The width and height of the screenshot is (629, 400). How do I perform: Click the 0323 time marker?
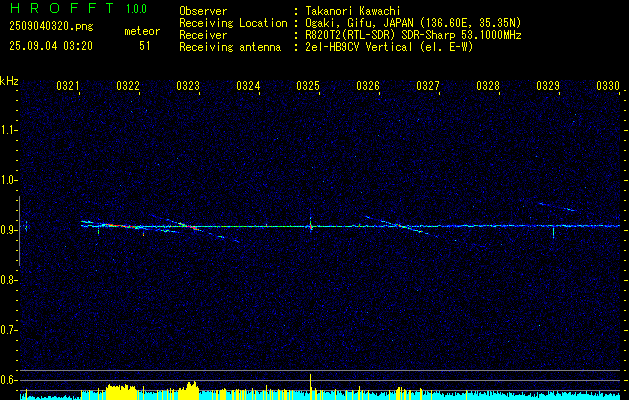point(188,86)
